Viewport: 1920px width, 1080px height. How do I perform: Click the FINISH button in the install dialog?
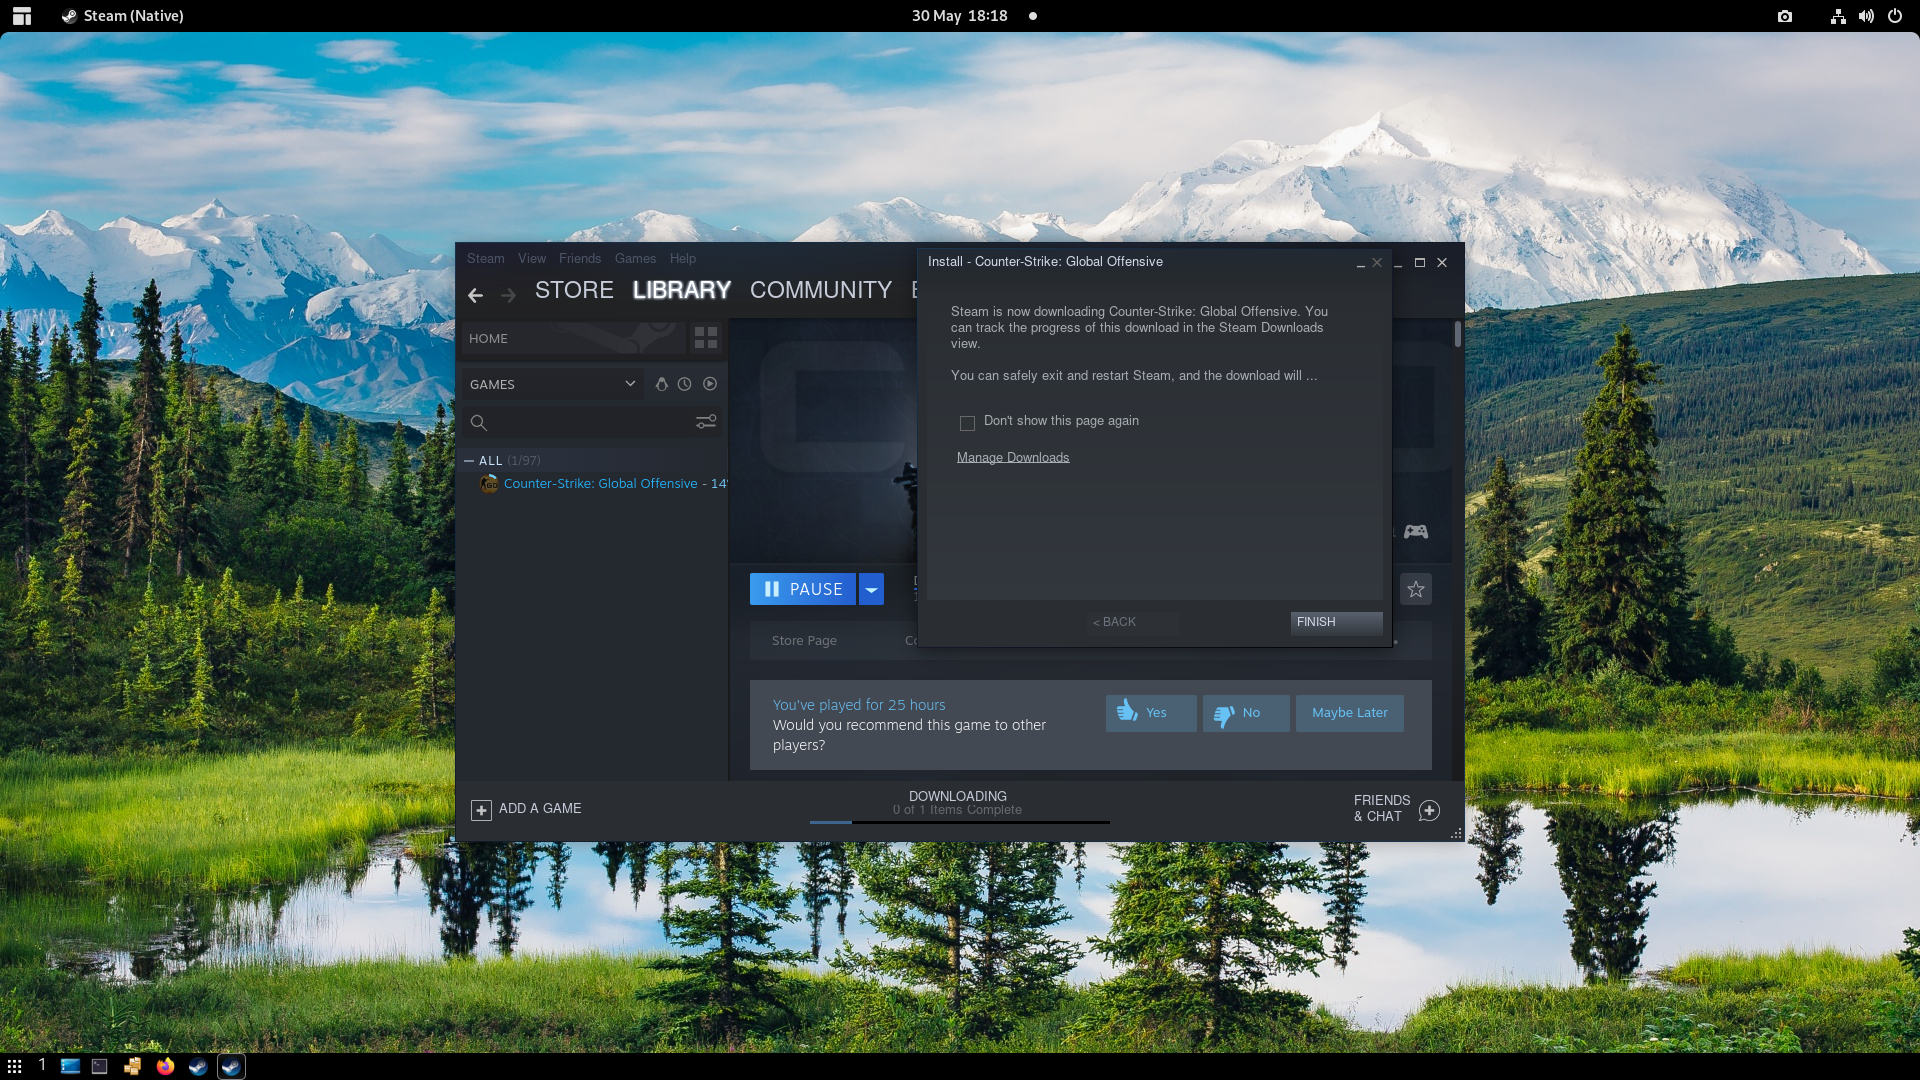(x=1335, y=622)
